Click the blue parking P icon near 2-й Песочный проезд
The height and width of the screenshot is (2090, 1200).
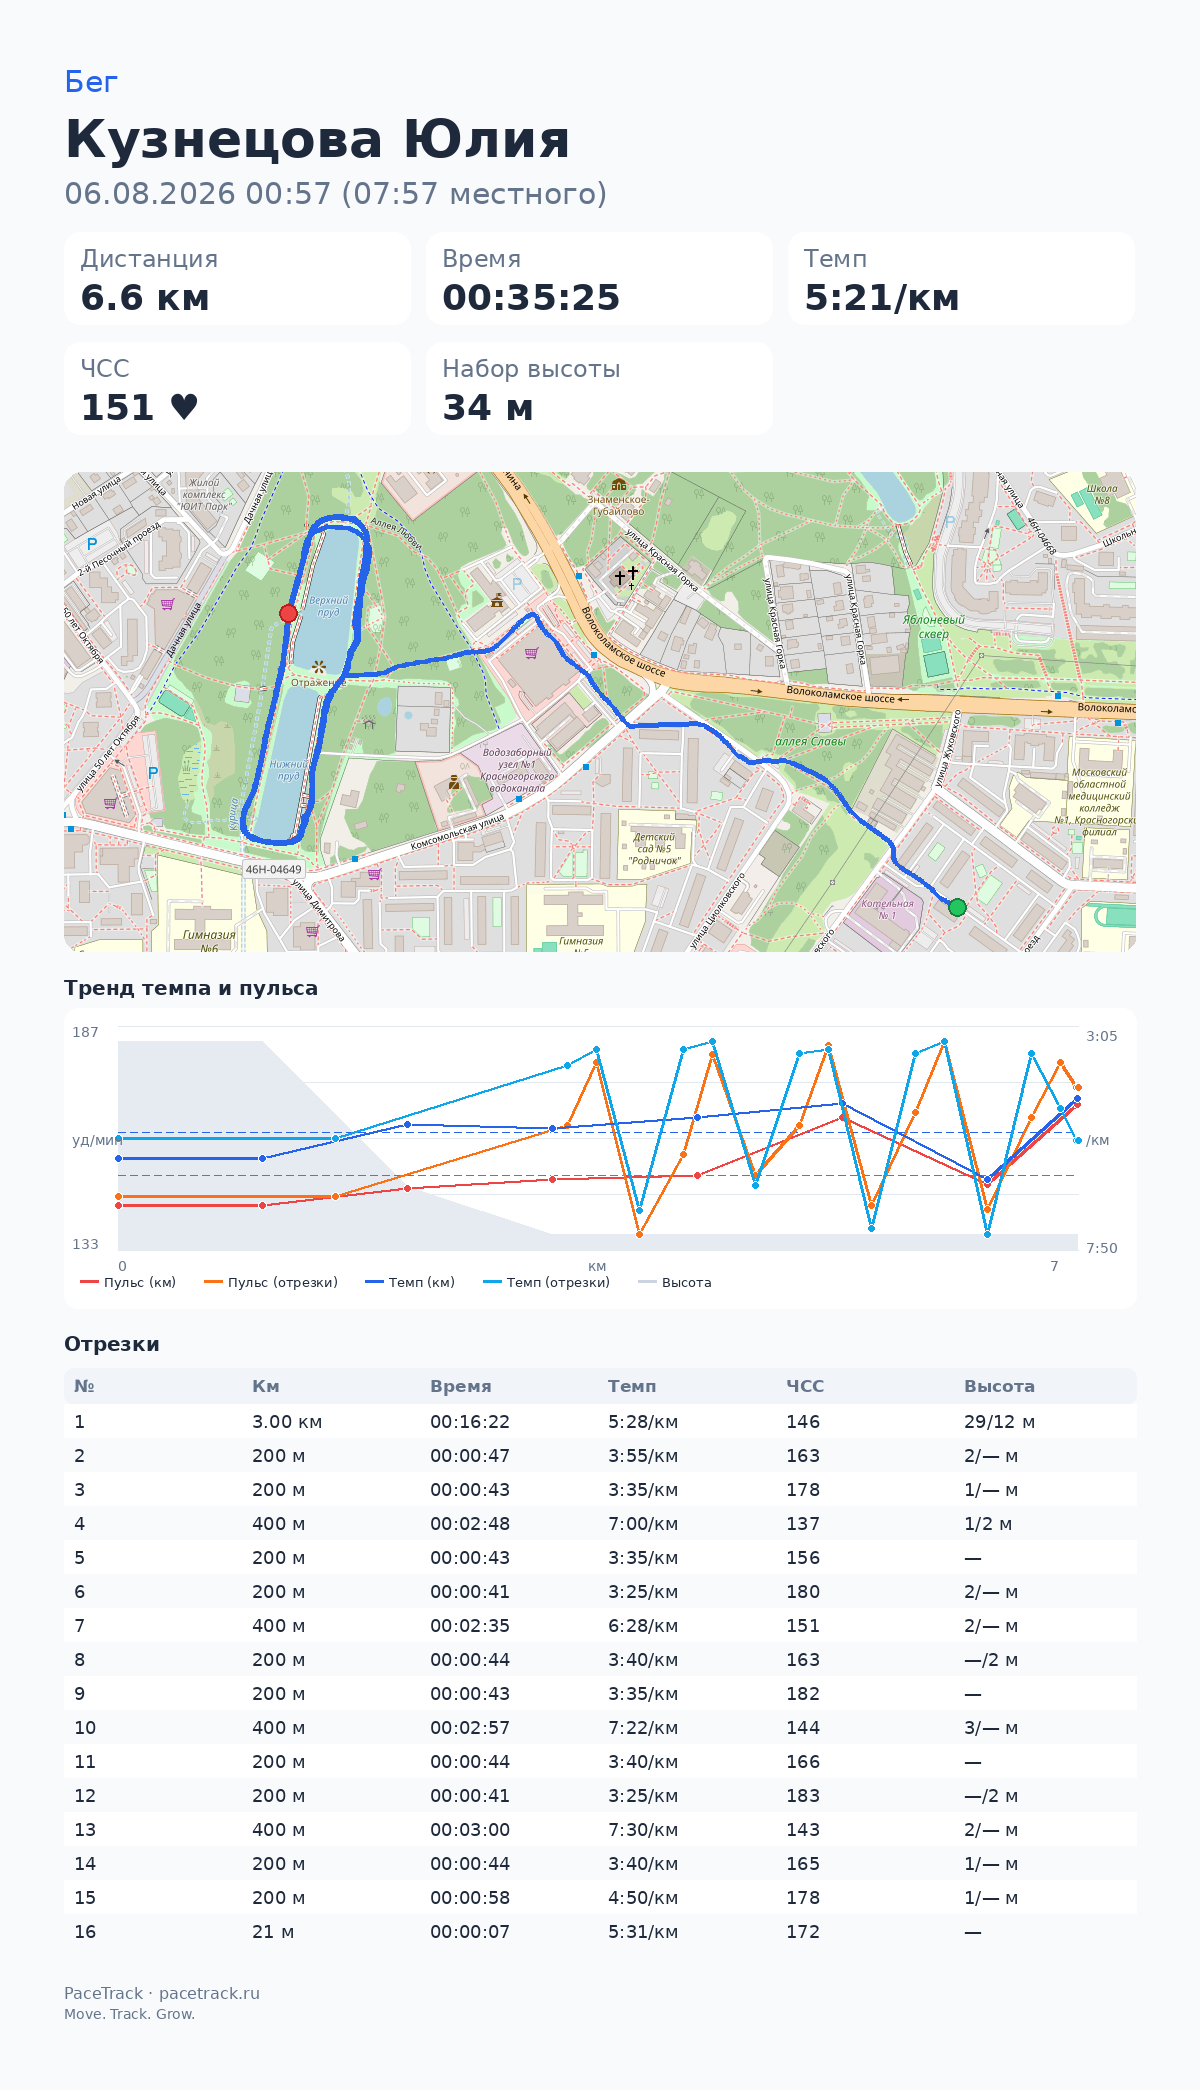(92, 544)
